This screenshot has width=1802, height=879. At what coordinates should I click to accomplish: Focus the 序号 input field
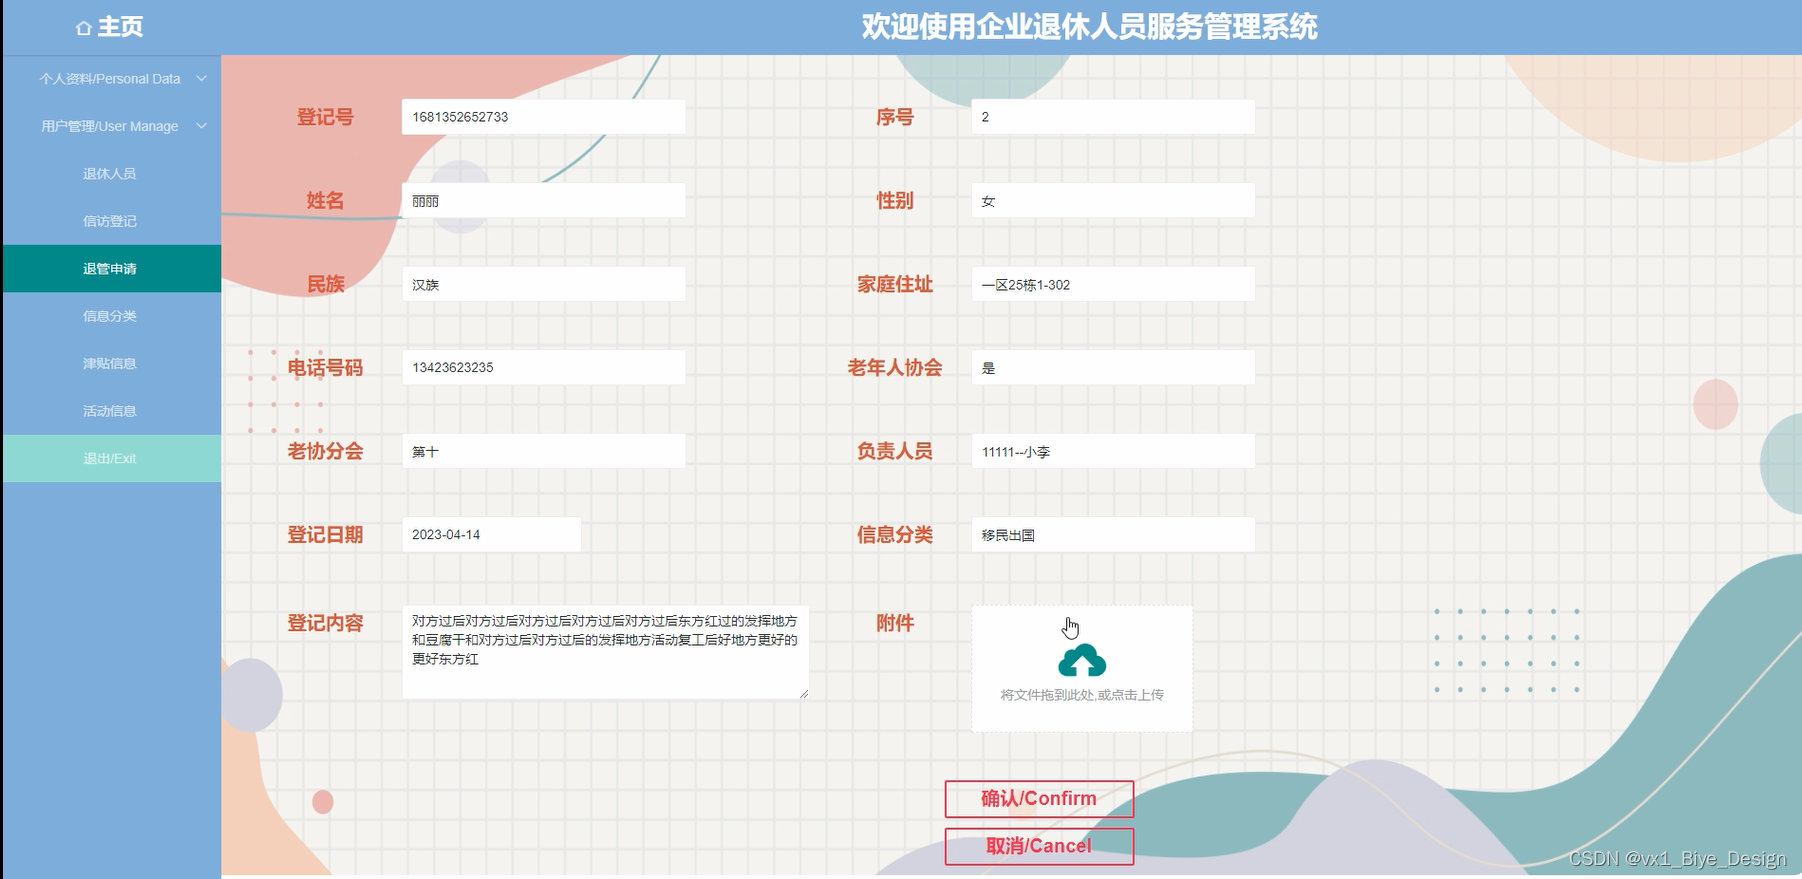1113,117
